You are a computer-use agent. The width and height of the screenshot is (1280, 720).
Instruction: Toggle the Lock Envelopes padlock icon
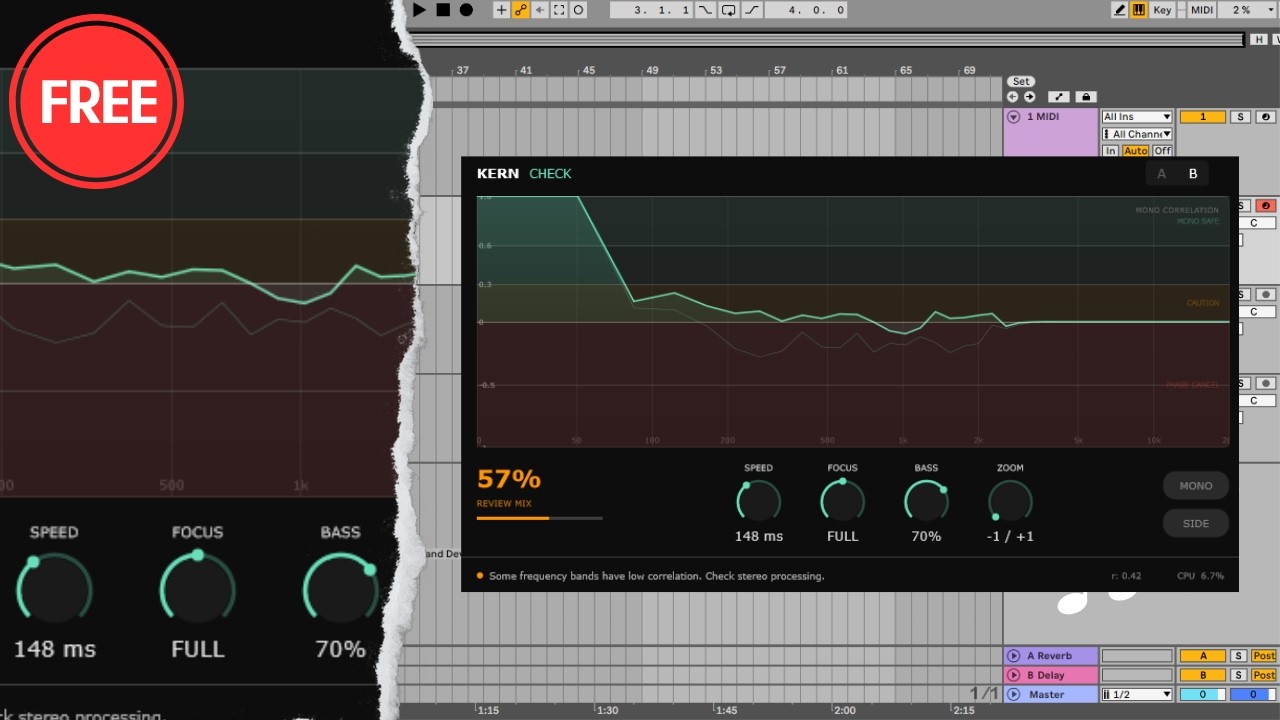coord(1085,97)
